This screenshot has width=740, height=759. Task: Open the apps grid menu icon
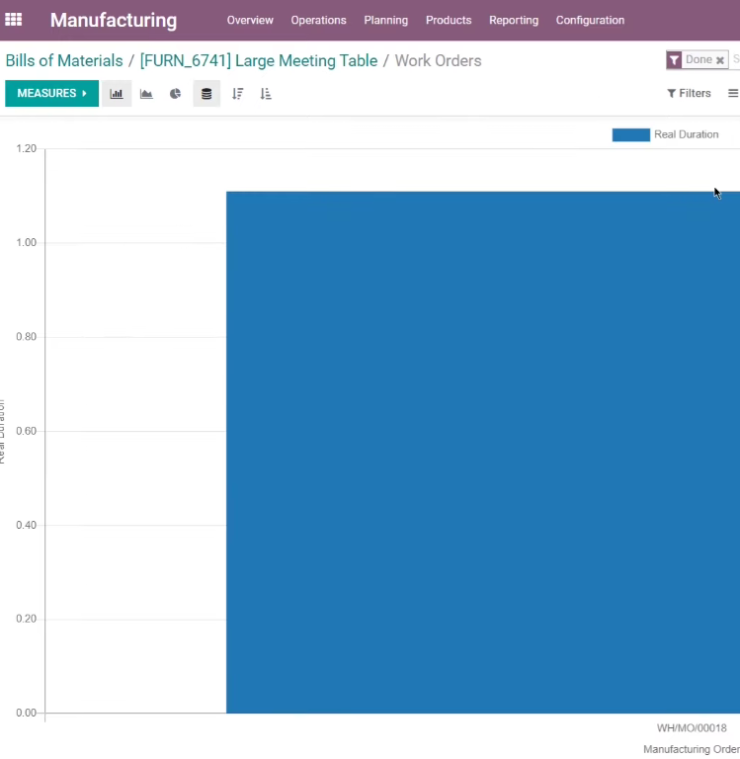pyautogui.click(x=14, y=20)
